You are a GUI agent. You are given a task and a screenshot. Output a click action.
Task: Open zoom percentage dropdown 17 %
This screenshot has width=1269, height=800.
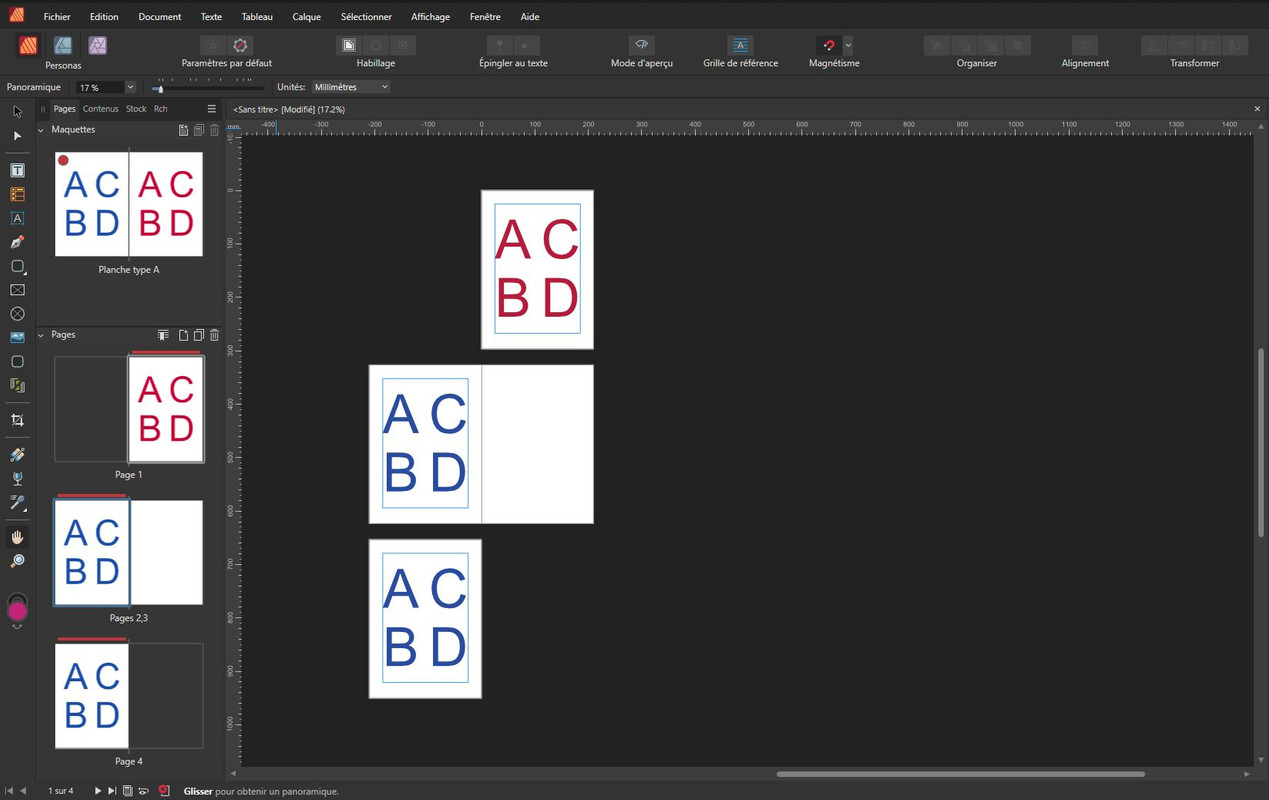coord(130,87)
